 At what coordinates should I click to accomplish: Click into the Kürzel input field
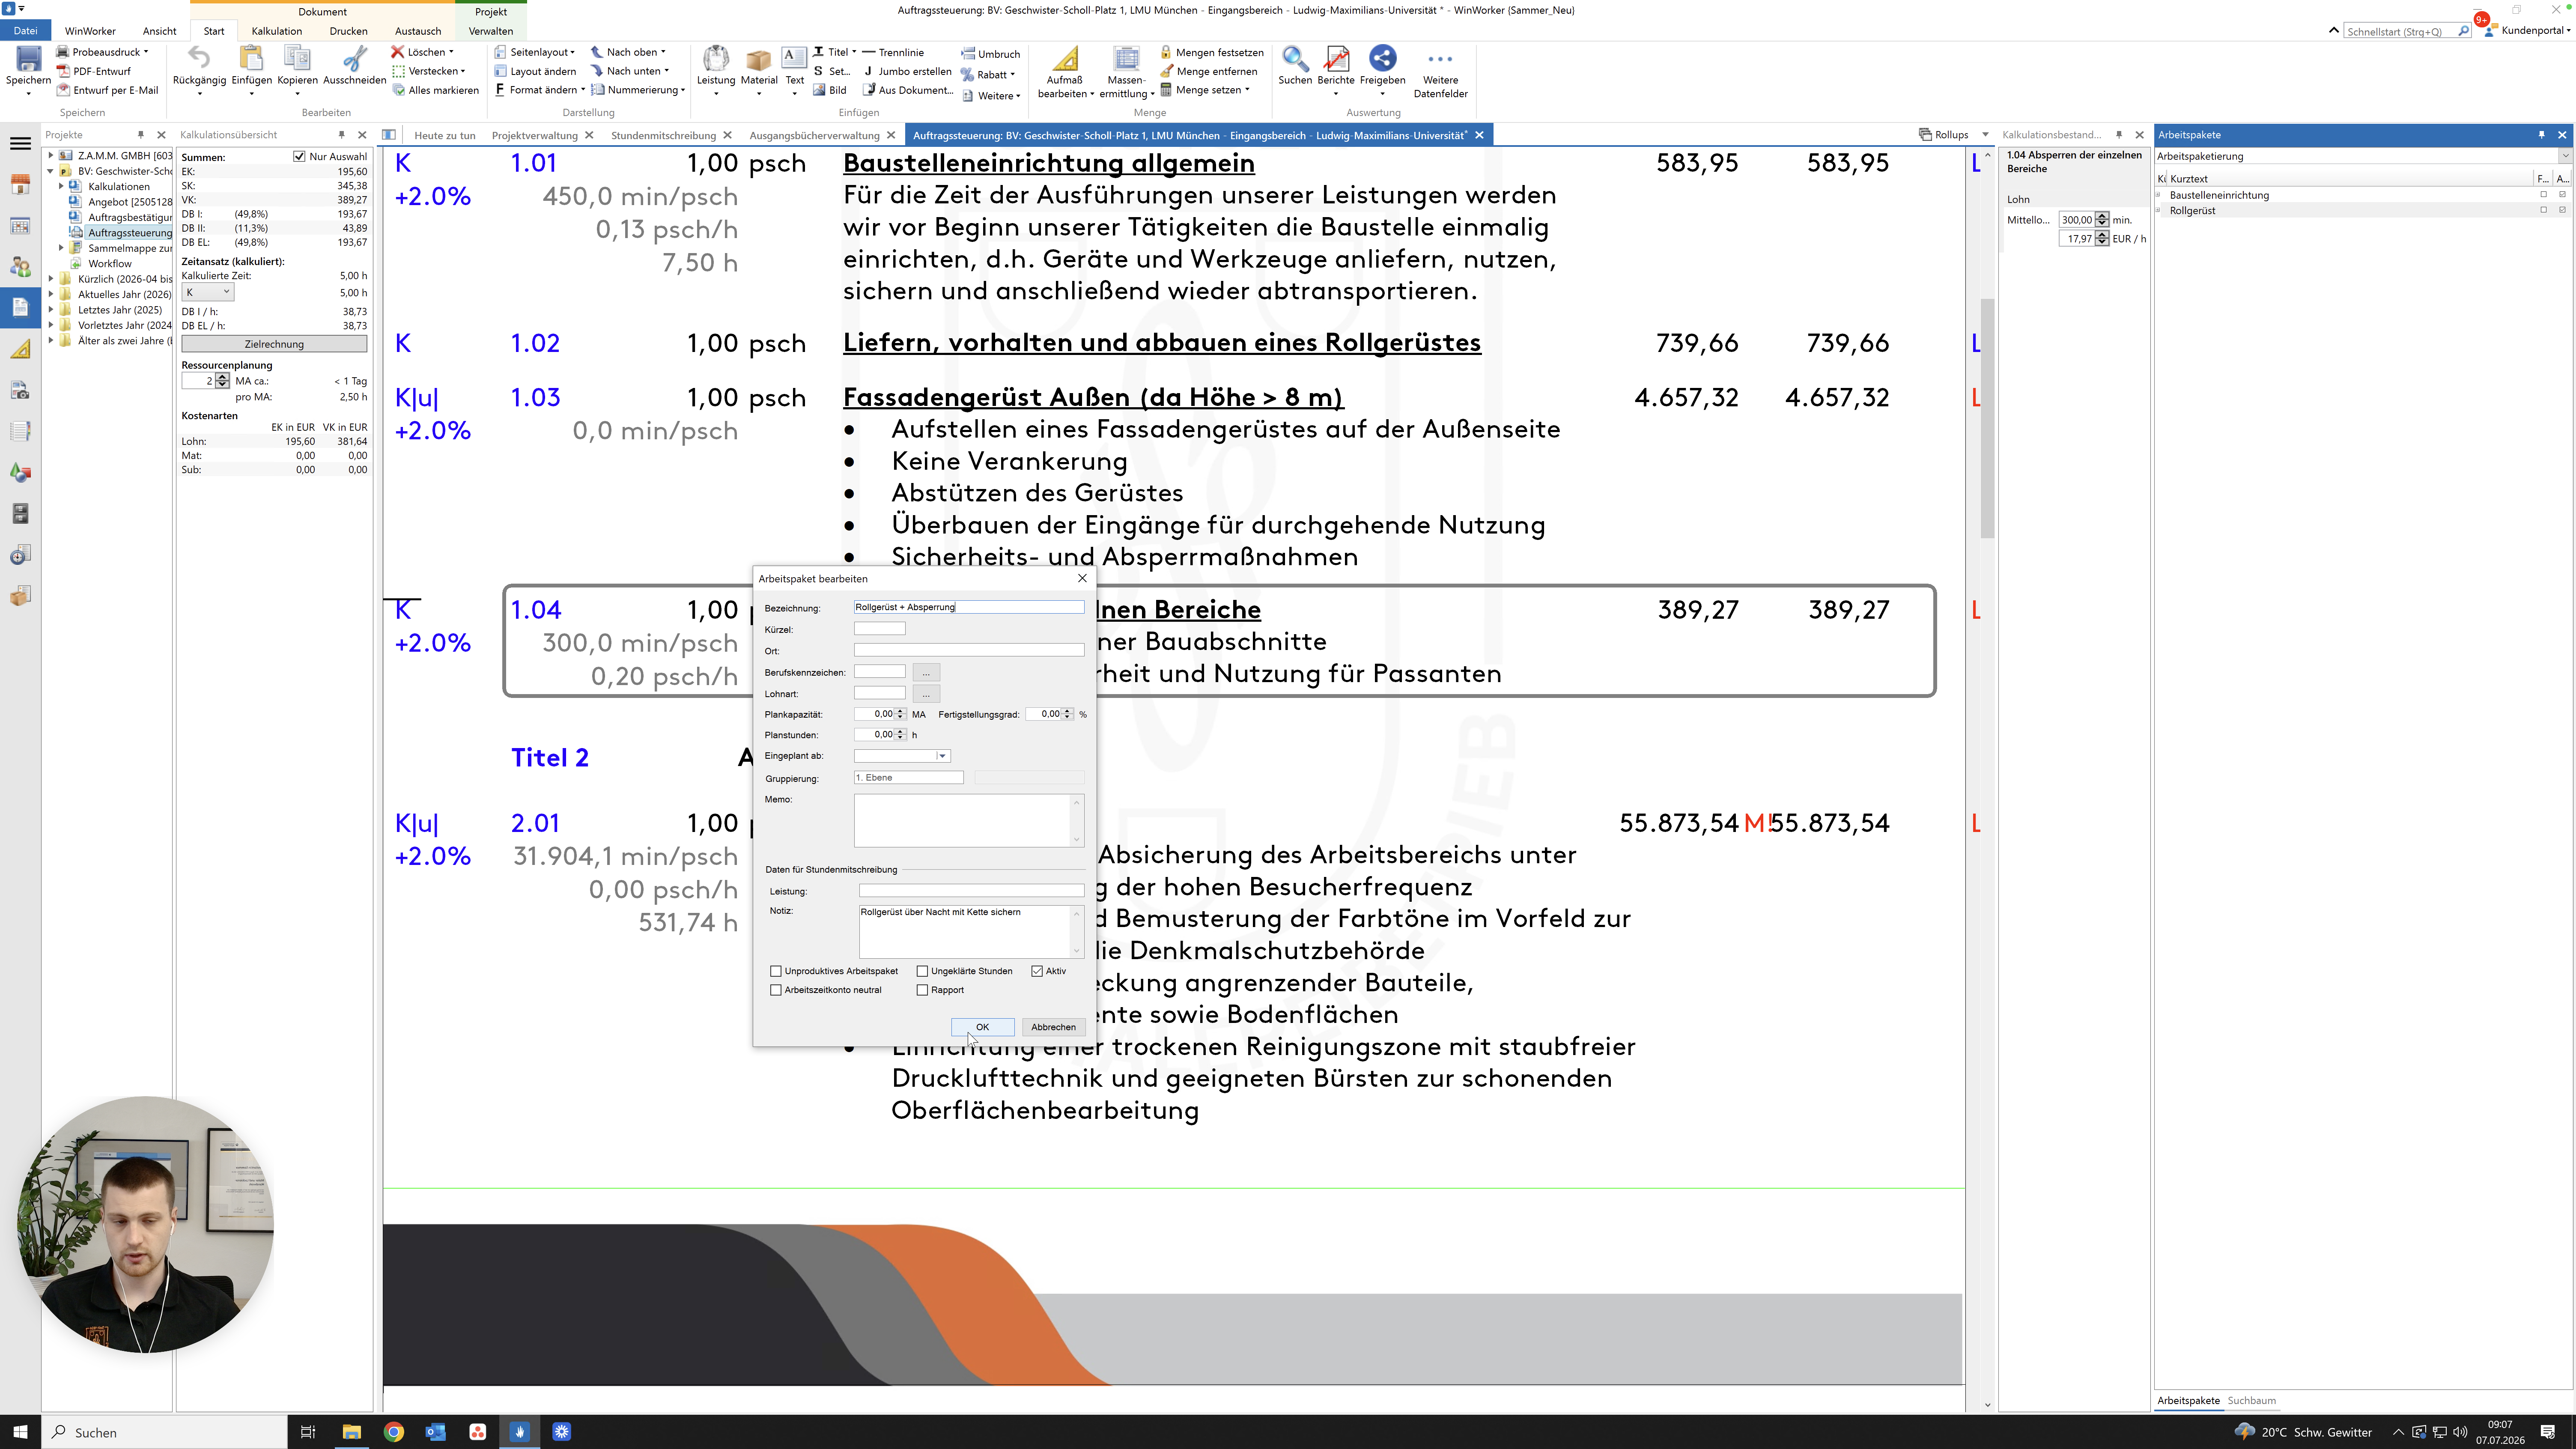[x=879, y=629]
